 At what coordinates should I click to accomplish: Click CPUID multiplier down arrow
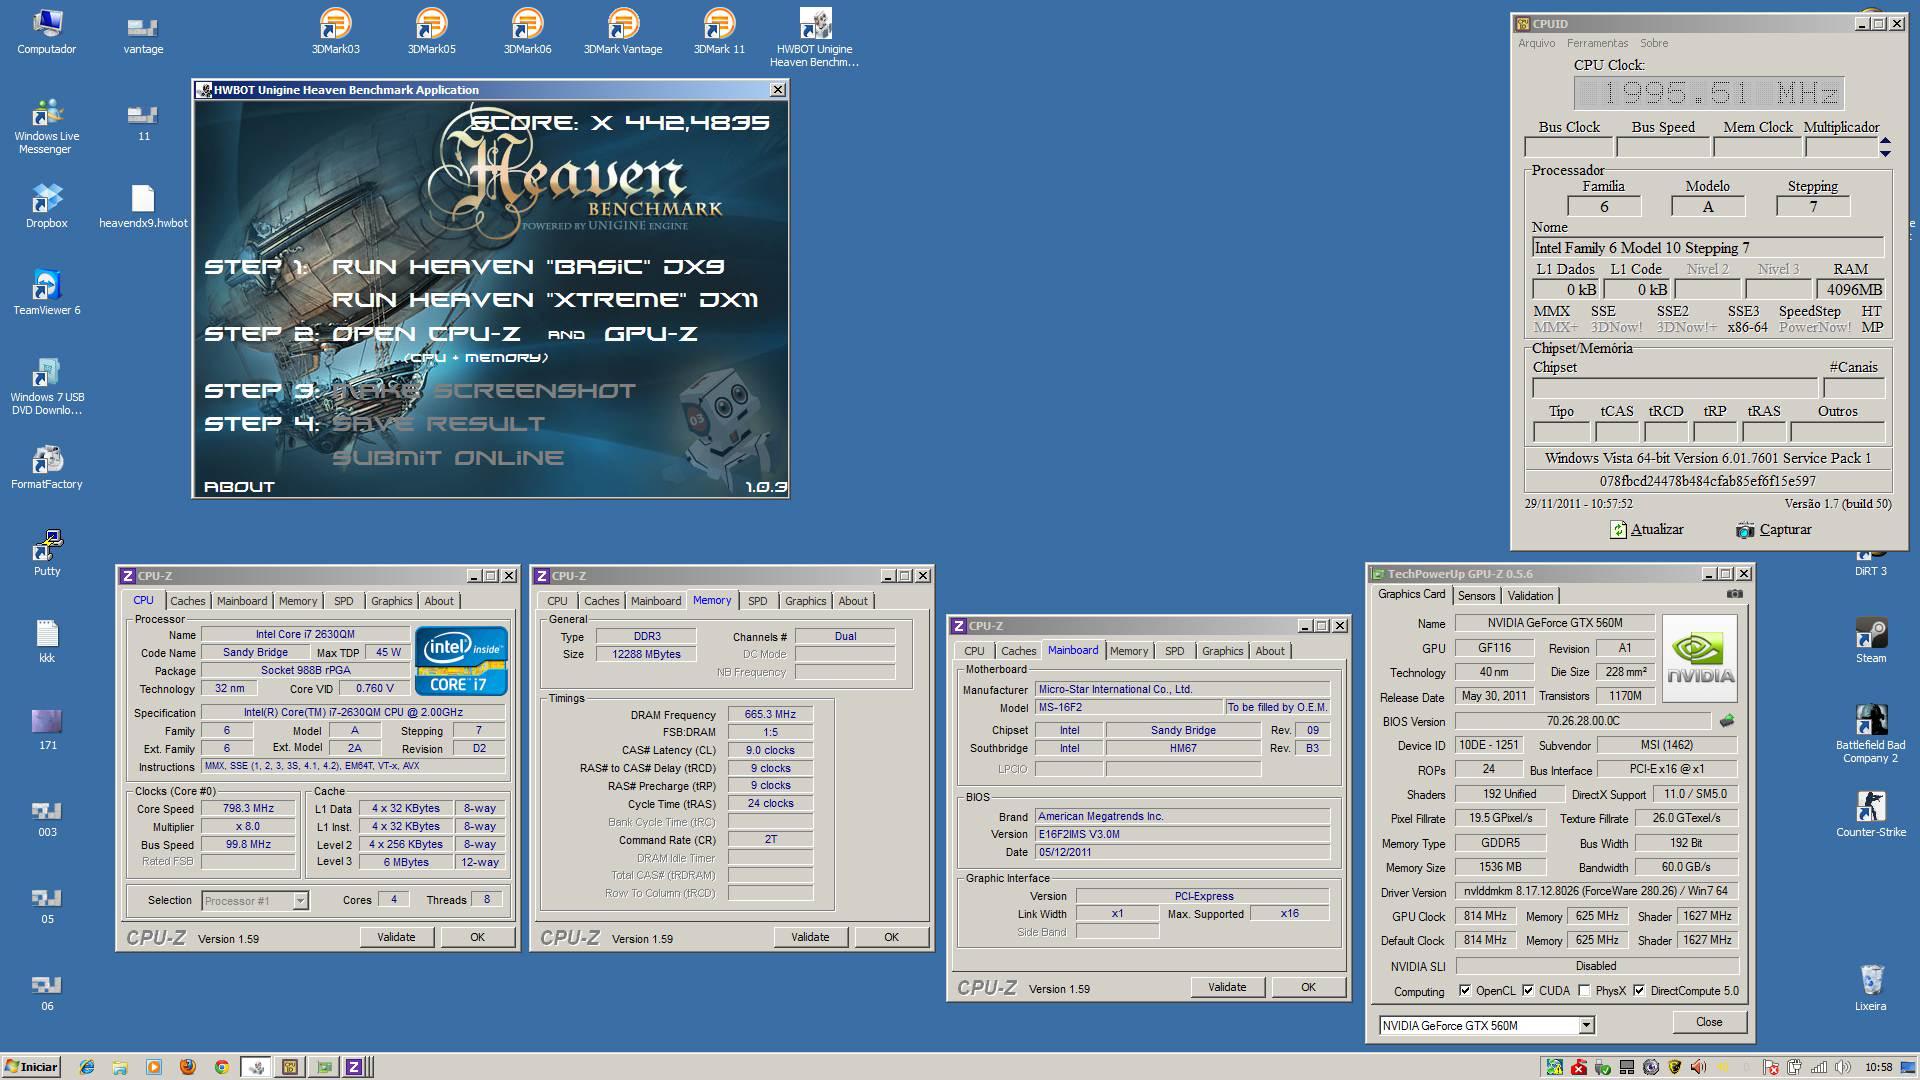pyautogui.click(x=1885, y=153)
